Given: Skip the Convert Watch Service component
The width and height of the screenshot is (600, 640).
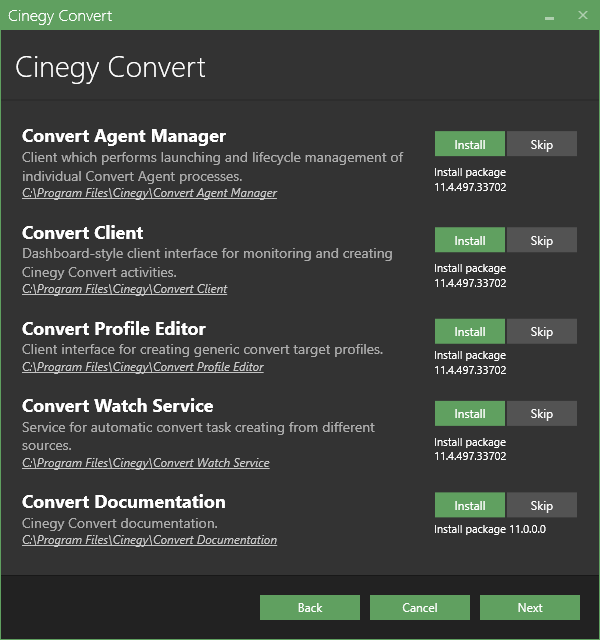Looking at the screenshot, I should pos(542,413).
